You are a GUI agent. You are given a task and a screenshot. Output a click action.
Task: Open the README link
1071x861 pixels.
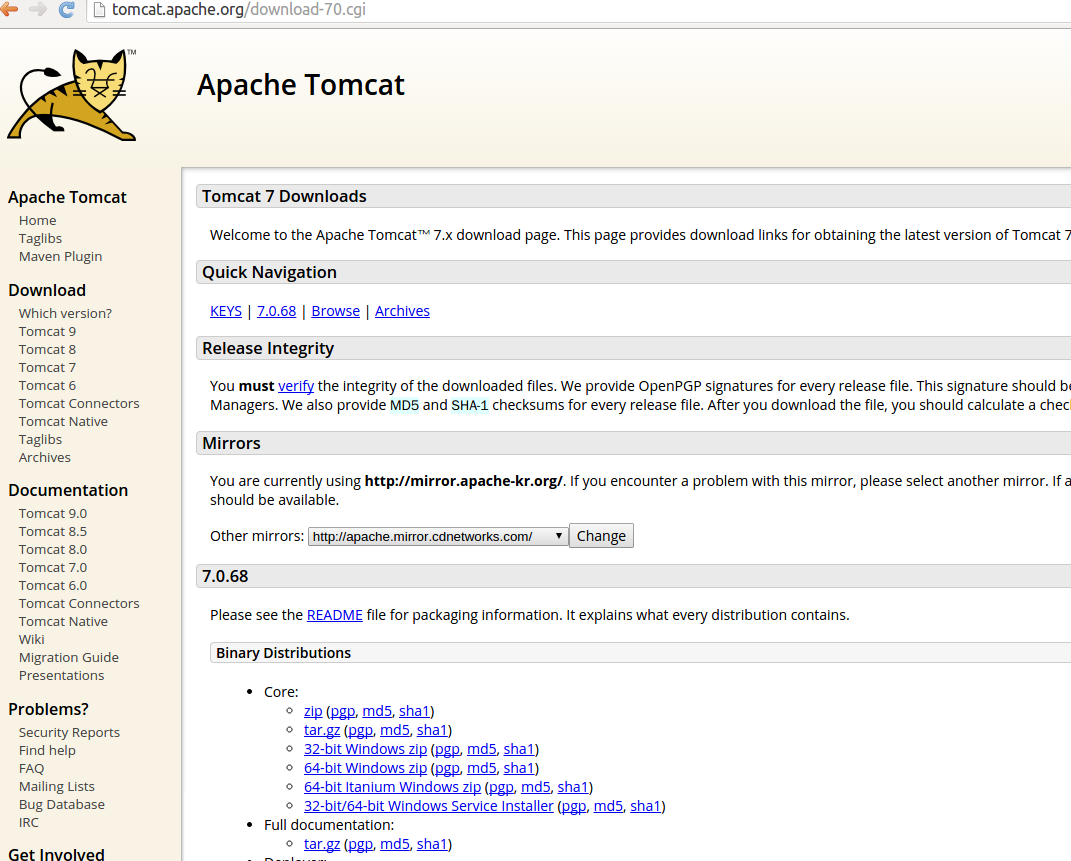click(335, 615)
